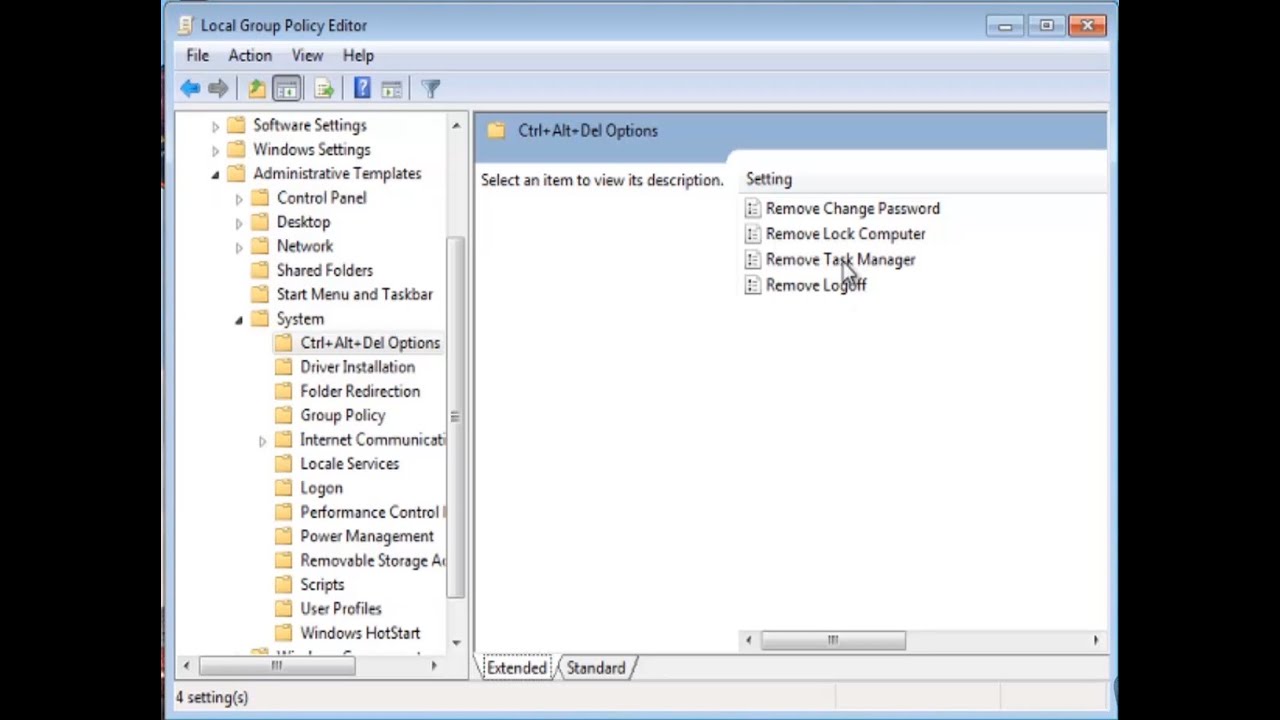Toggle Show/Hide Console Tree toolbar icon
Image resolution: width=1280 pixels, height=720 pixels.
[x=287, y=89]
